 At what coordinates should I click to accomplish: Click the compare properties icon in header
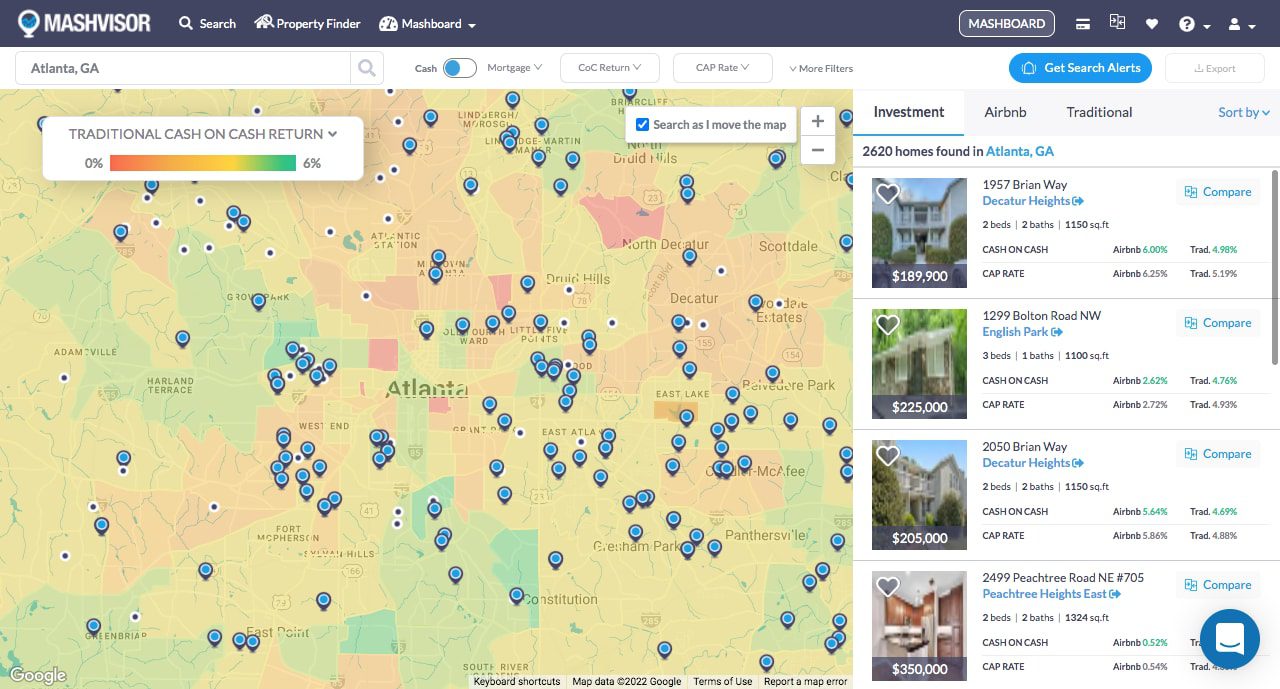[x=1117, y=22]
